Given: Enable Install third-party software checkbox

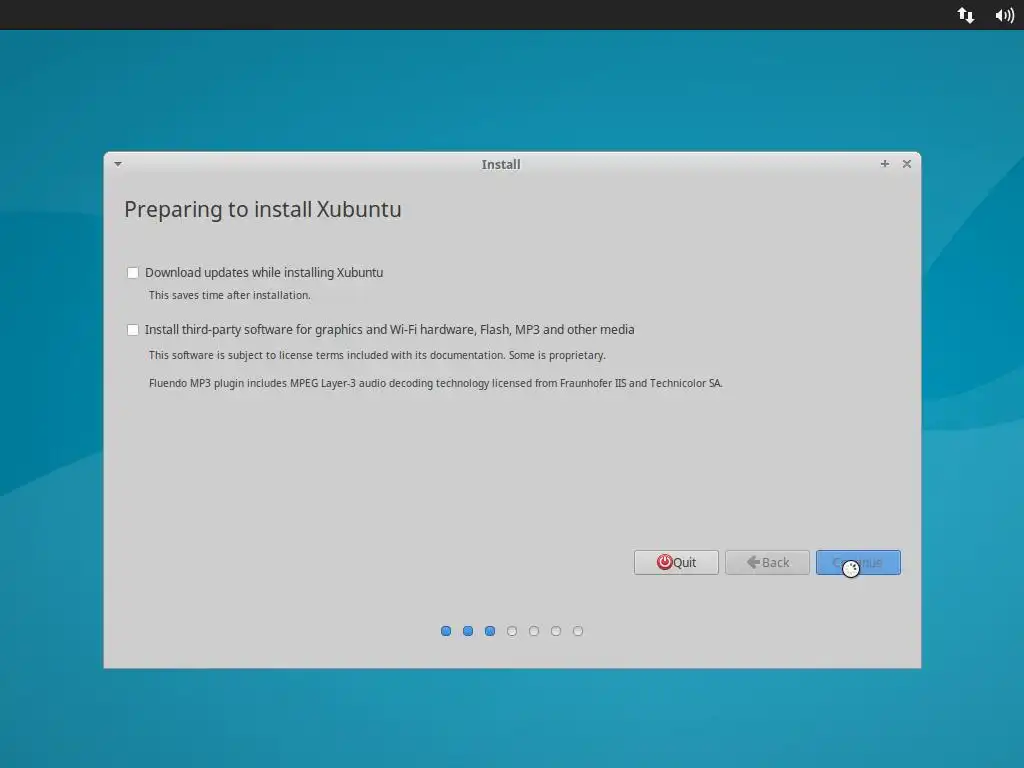Looking at the screenshot, I should (133, 330).
